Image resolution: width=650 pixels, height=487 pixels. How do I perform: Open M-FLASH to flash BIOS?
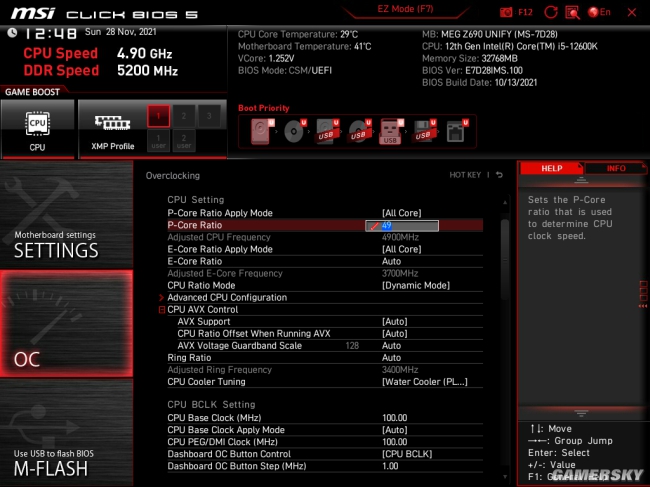[x=66, y=432]
